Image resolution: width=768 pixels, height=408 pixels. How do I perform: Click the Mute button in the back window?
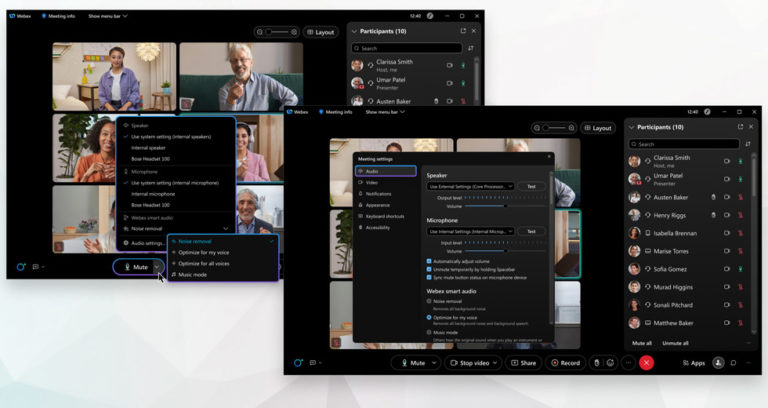tap(136, 267)
